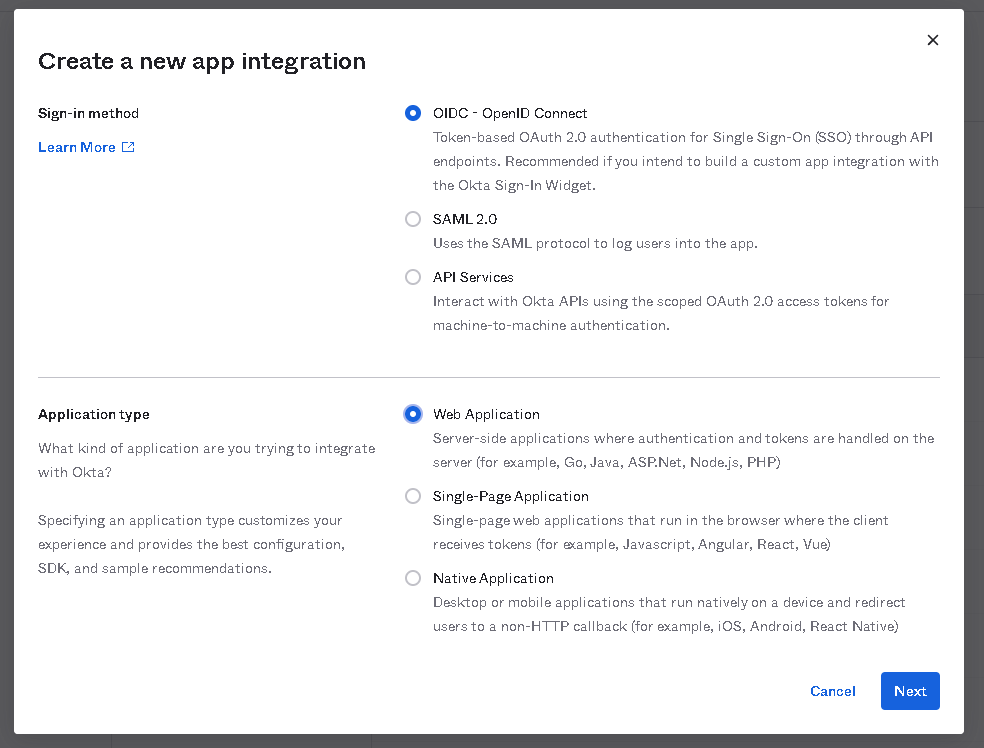Select the Single-Page Application radio button
The width and height of the screenshot is (984, 748).
click(x=413, y=496)
